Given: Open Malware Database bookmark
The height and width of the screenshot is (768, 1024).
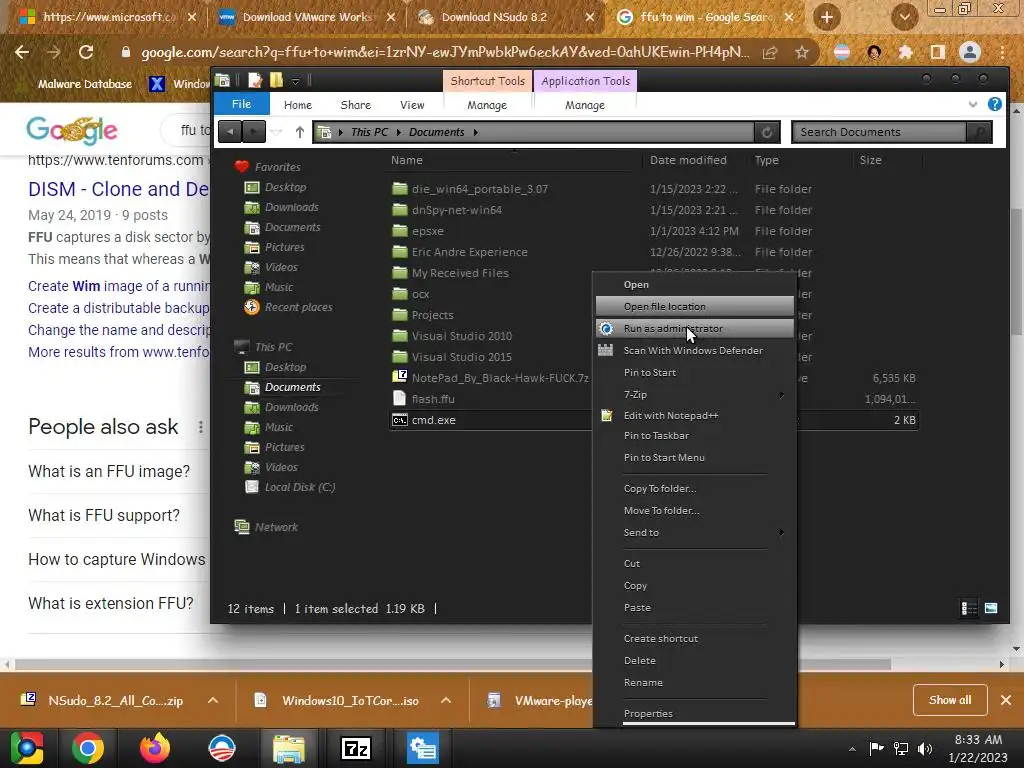Looking at the screenshot, I should point(85,84).
